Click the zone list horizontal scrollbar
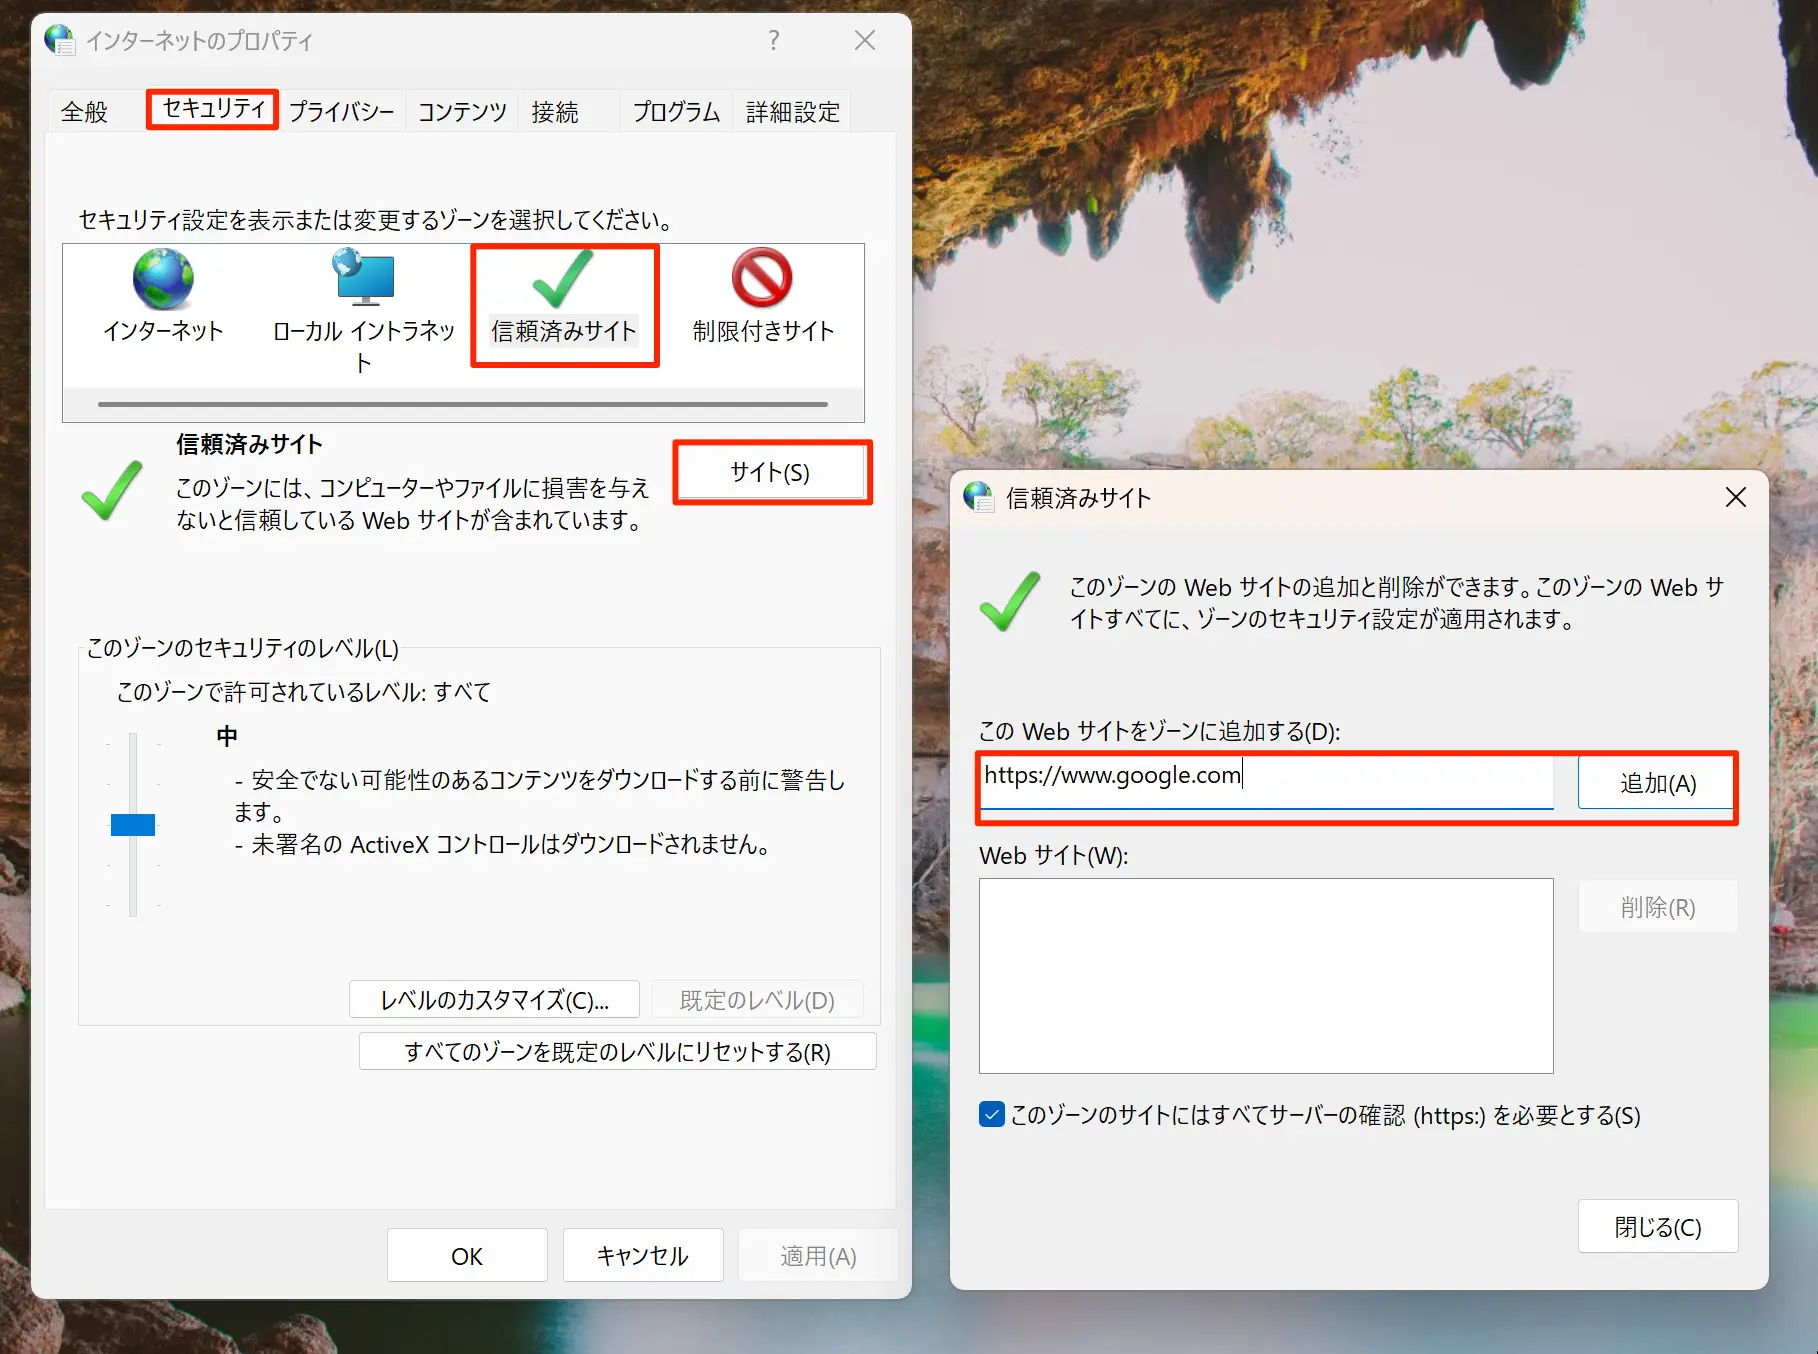Image resolution: width=1818 pixels, height=1354 pixels. pyautogui.click(x=462, y=404)
